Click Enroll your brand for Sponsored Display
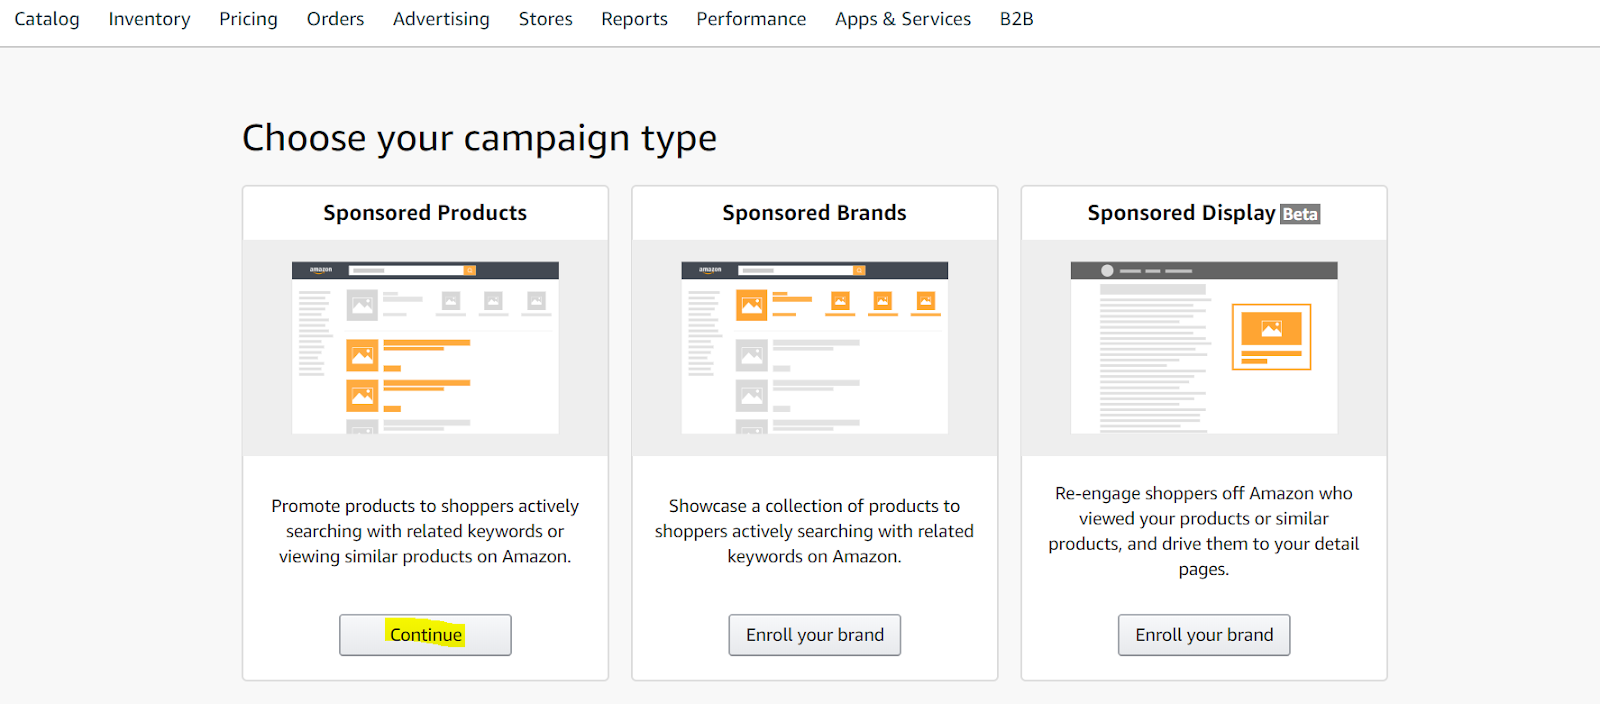 pos(1204,635)
